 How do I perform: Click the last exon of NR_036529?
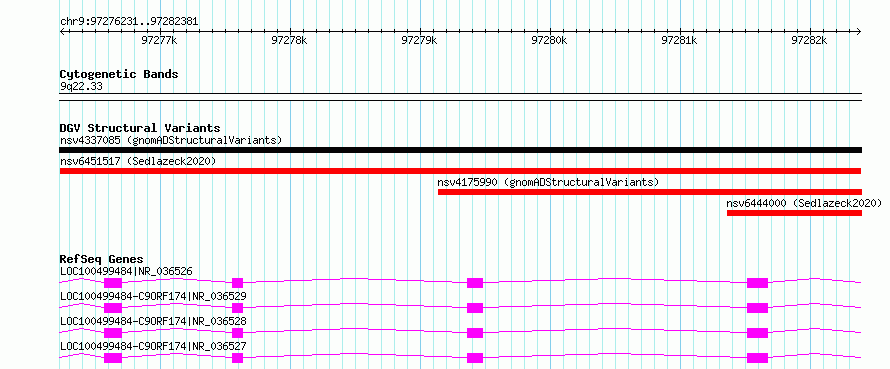[758, 308]
